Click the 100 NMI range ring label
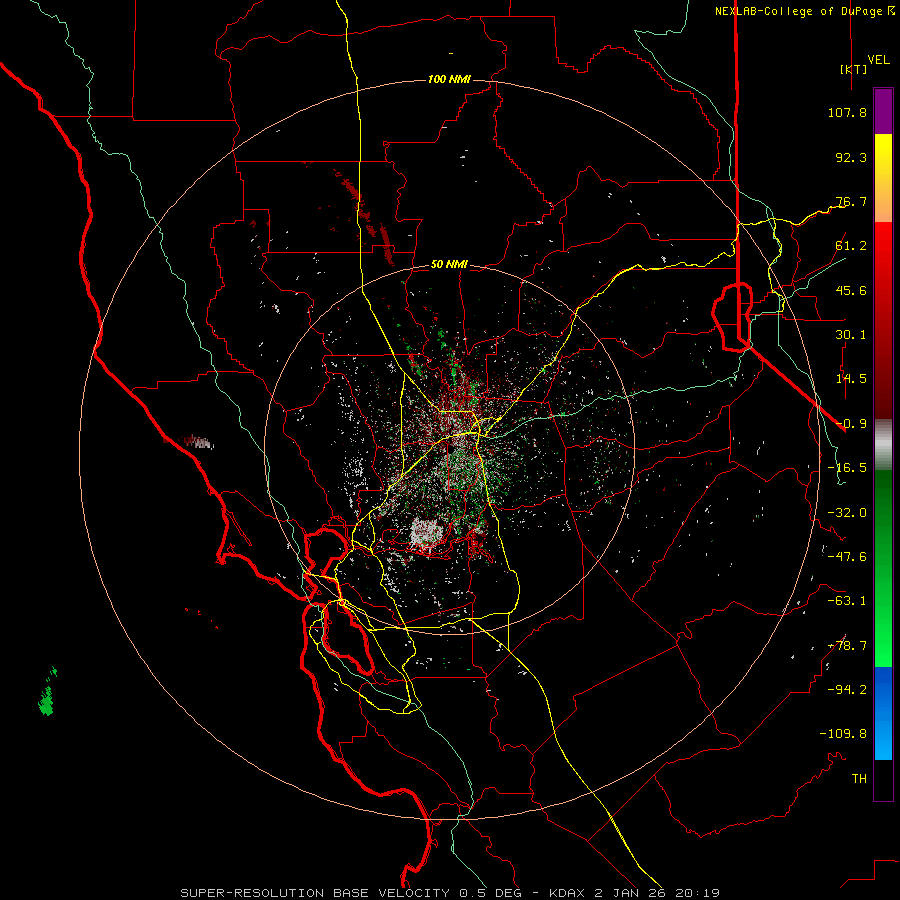Screen dimensions: 900x900 pos(449,79)
